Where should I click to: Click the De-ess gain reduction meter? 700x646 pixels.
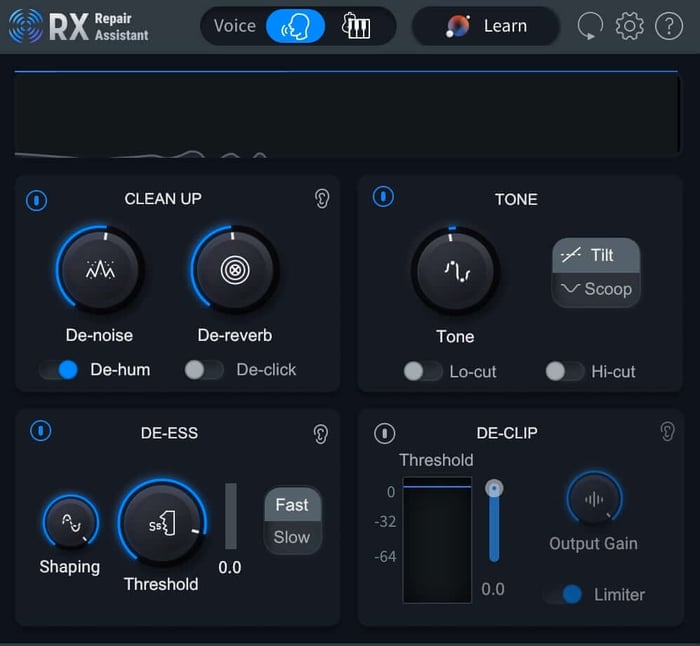pyautogui.click(x=231, y=516)
